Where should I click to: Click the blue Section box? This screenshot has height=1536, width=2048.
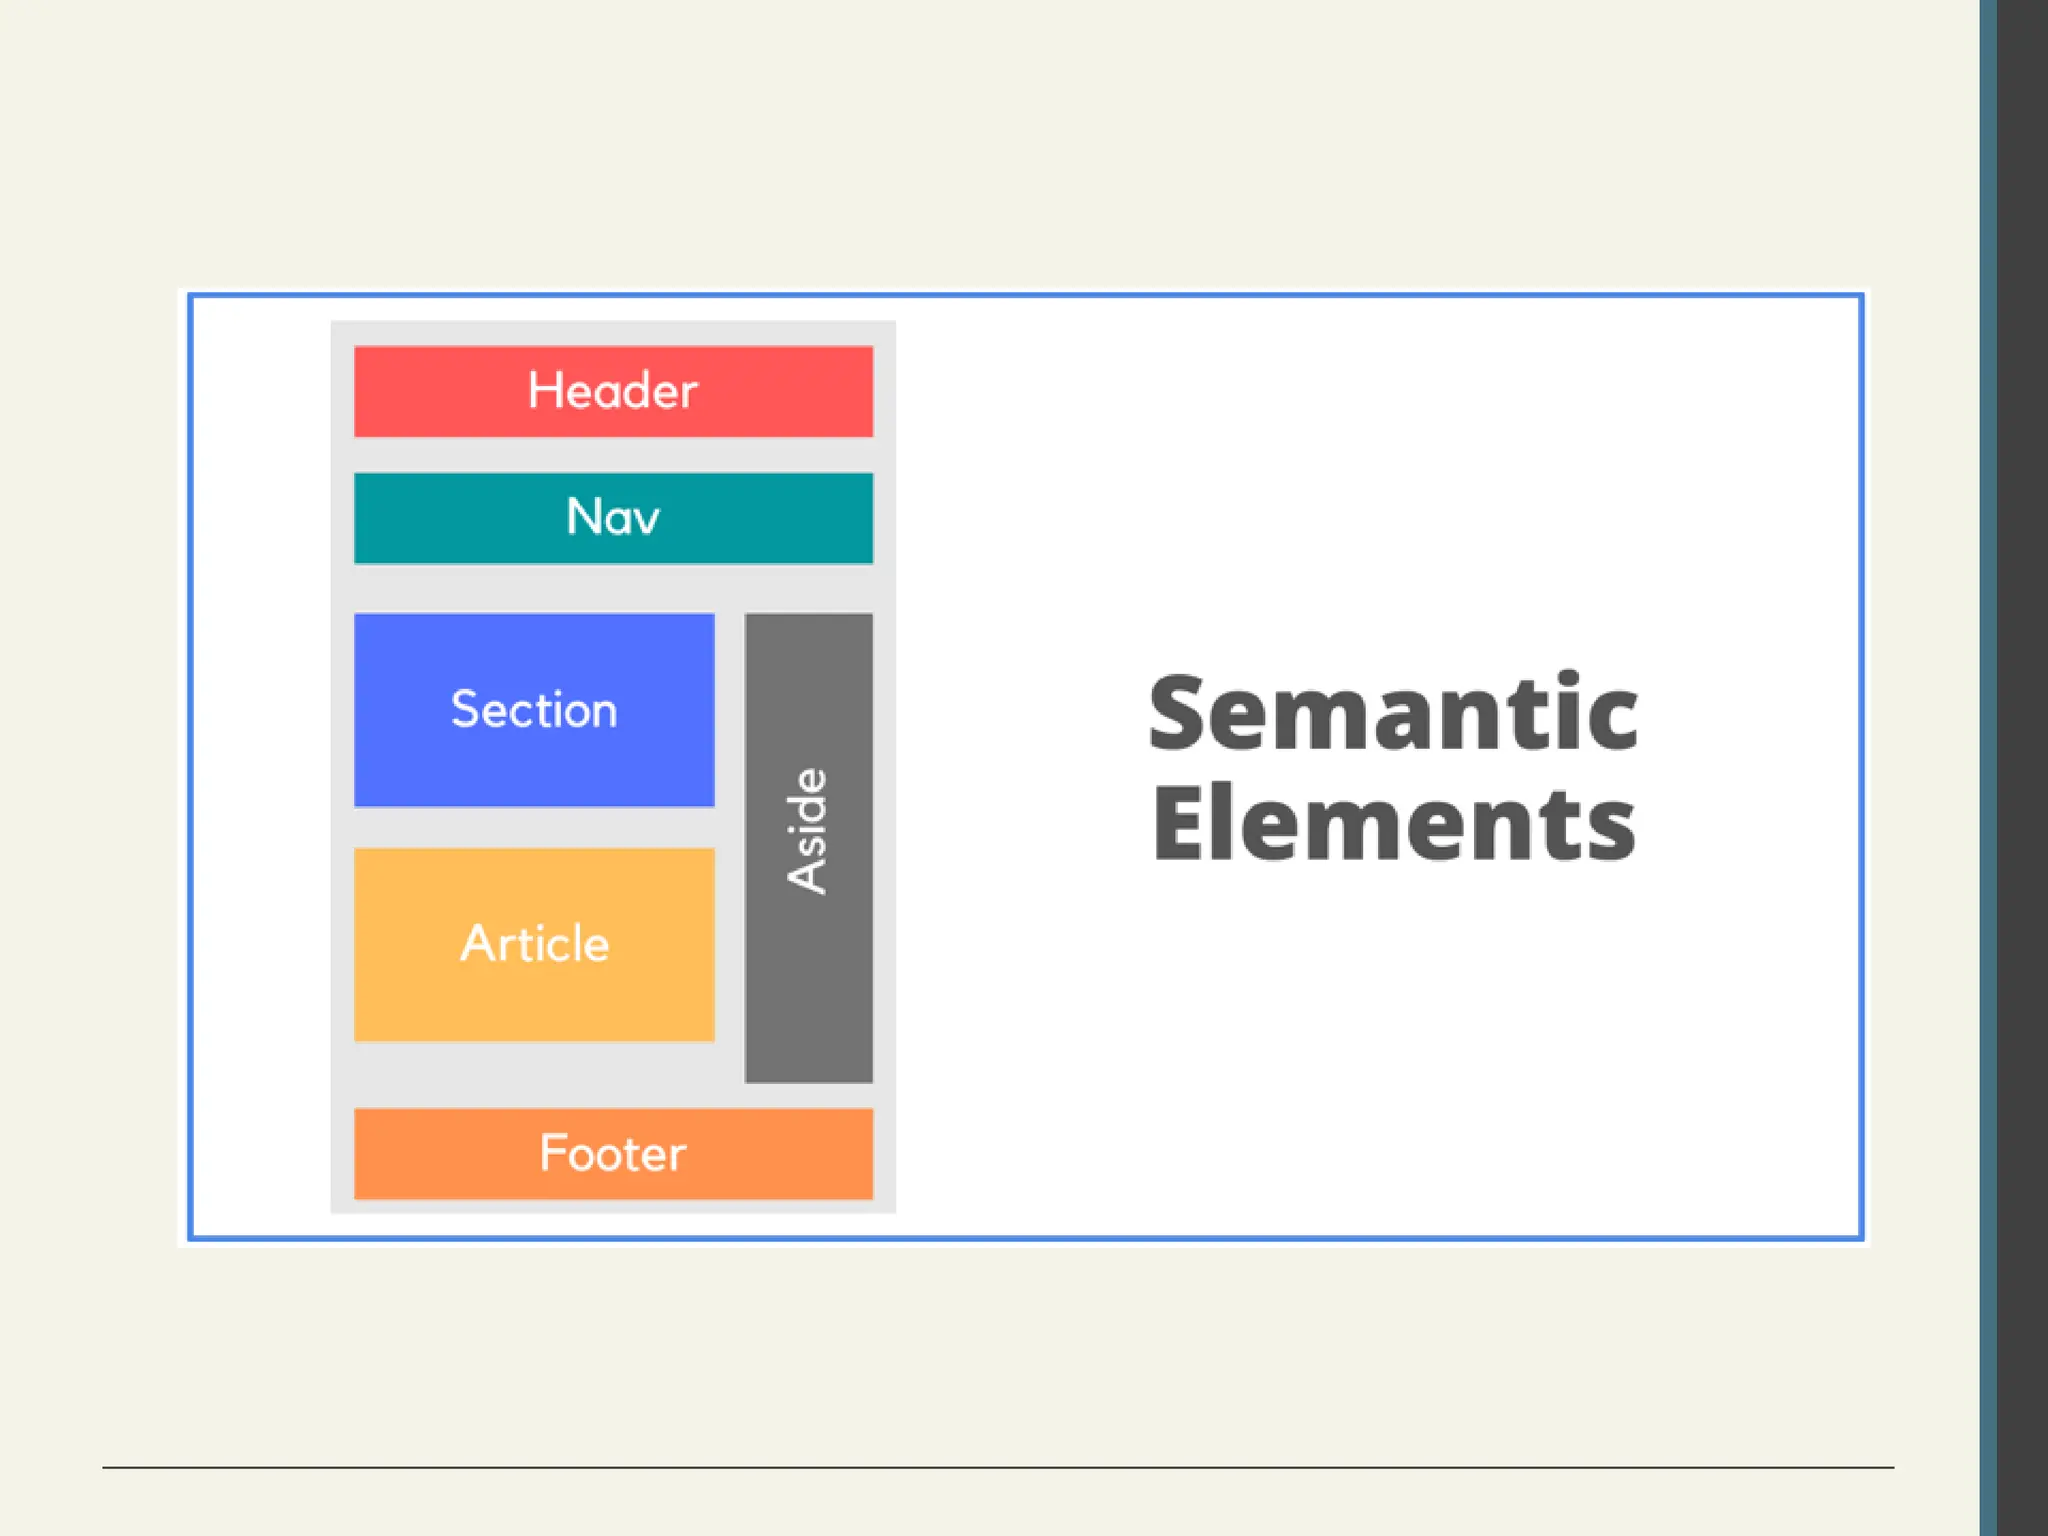(534, 710)
